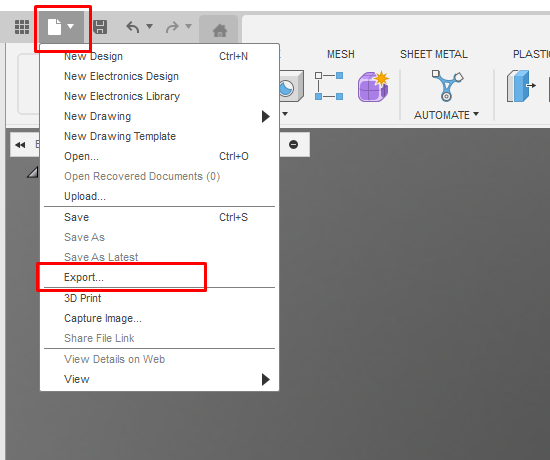Click the Redo arrow icon

(172, 27)
